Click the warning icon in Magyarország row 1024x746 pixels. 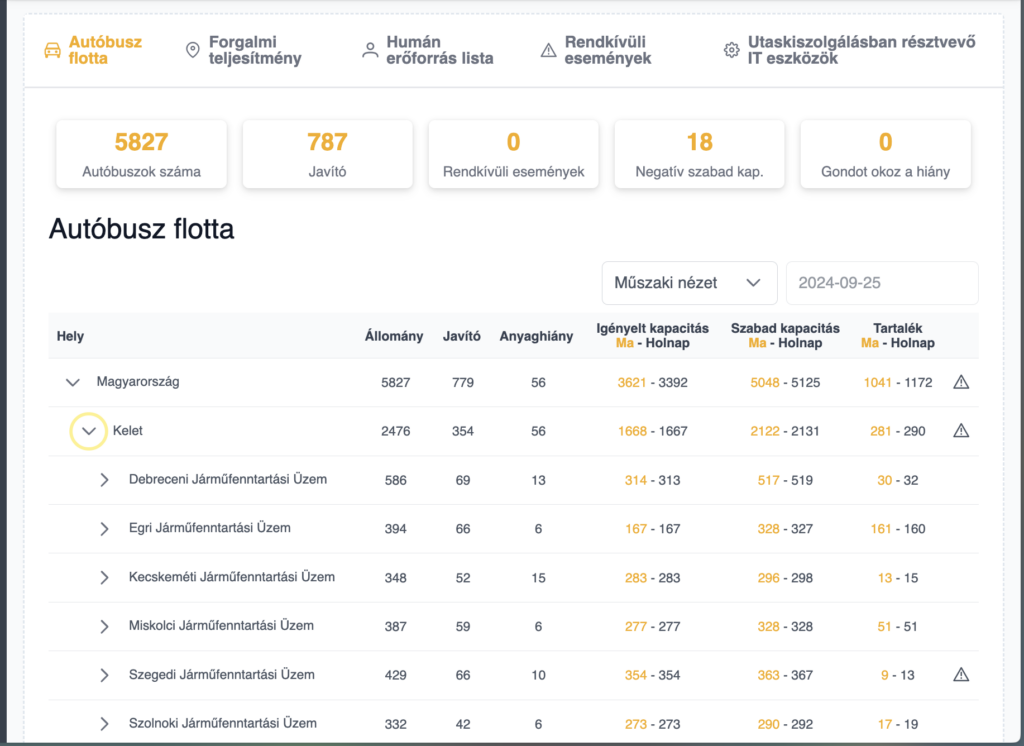961,382
